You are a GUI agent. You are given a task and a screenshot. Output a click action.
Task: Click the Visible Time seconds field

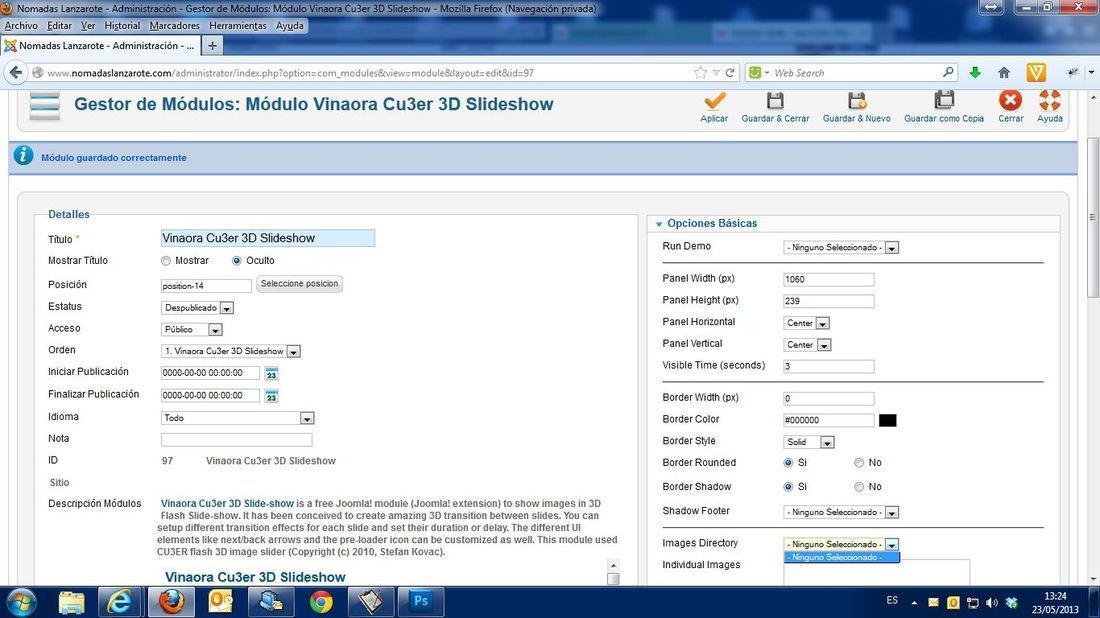(829, 367)
